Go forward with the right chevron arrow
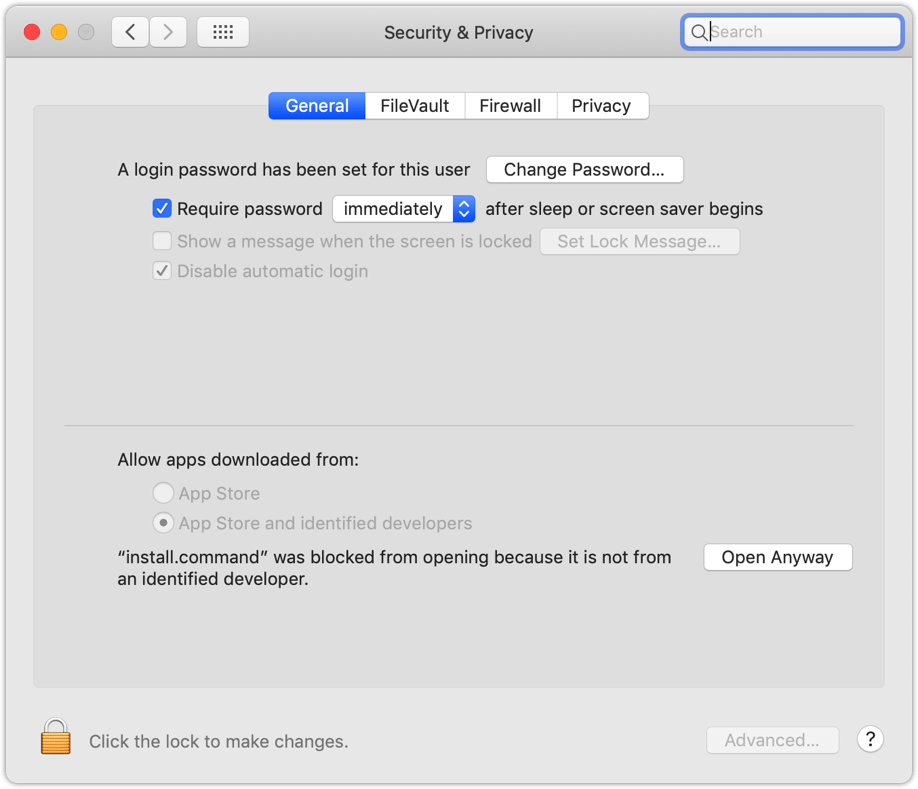 (168, 32)
